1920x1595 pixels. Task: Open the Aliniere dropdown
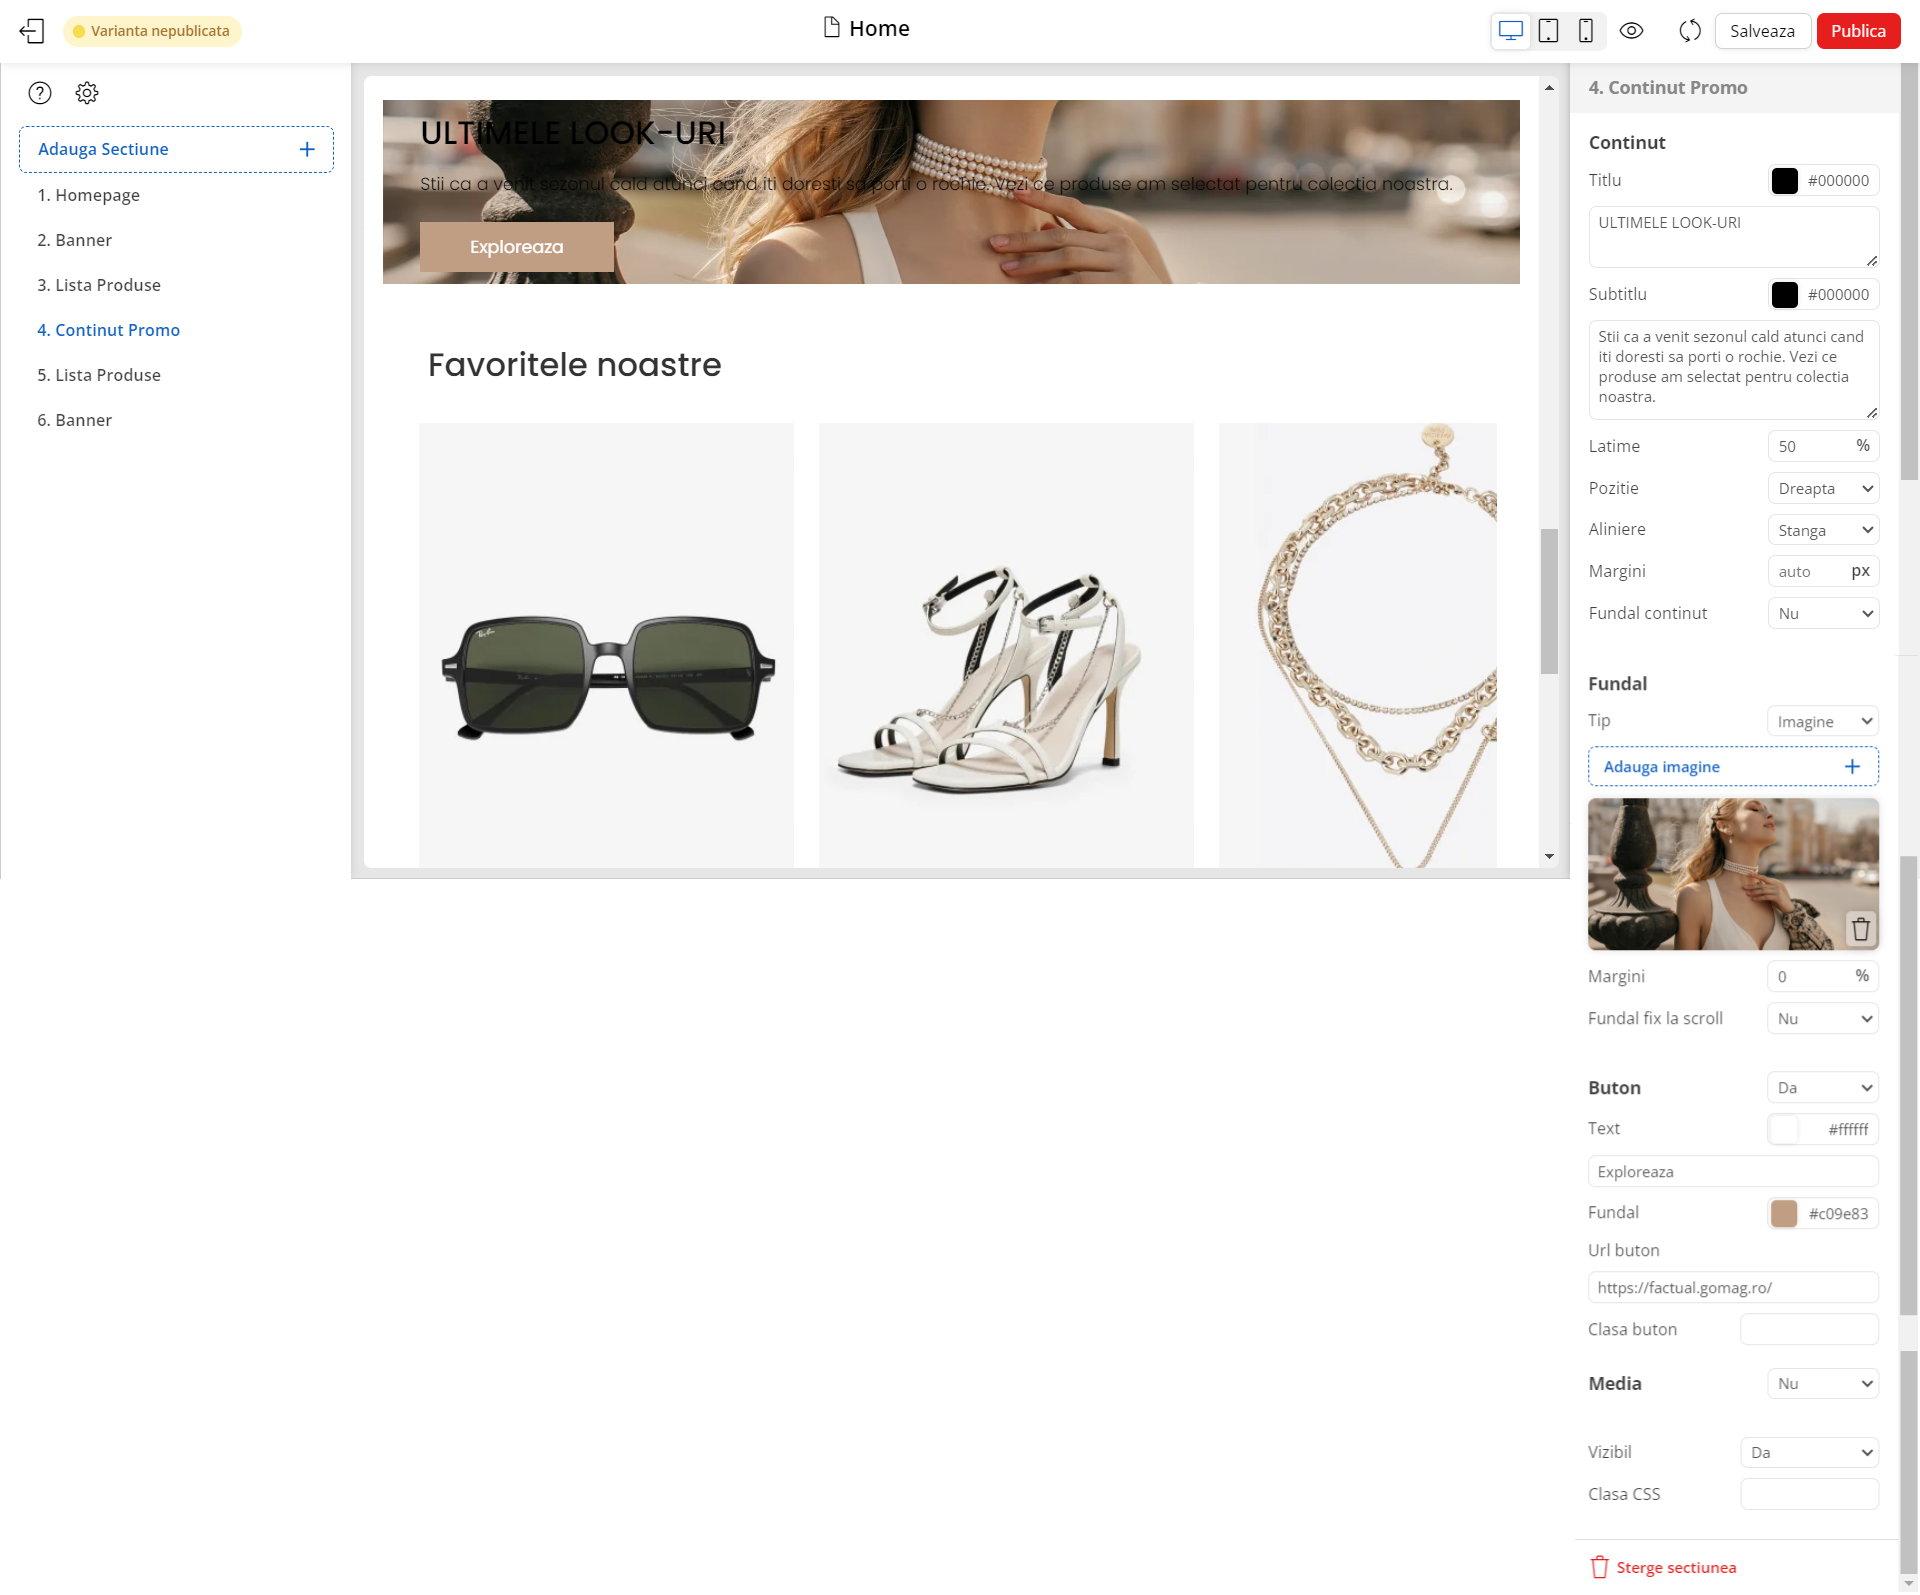pos(1823,530)
